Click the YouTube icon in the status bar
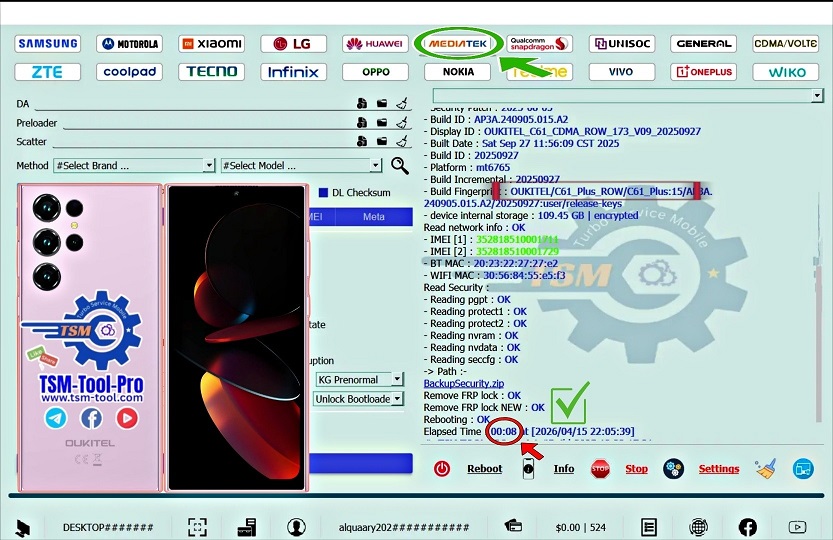The width and height of the screenshot is (833, 540). click(797, 526)
